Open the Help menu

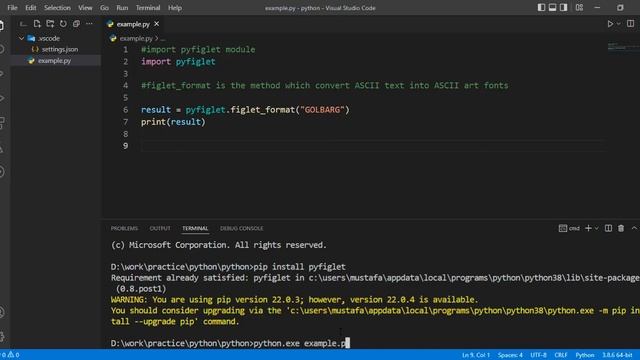pyautogui.click(x=175, y=8)
